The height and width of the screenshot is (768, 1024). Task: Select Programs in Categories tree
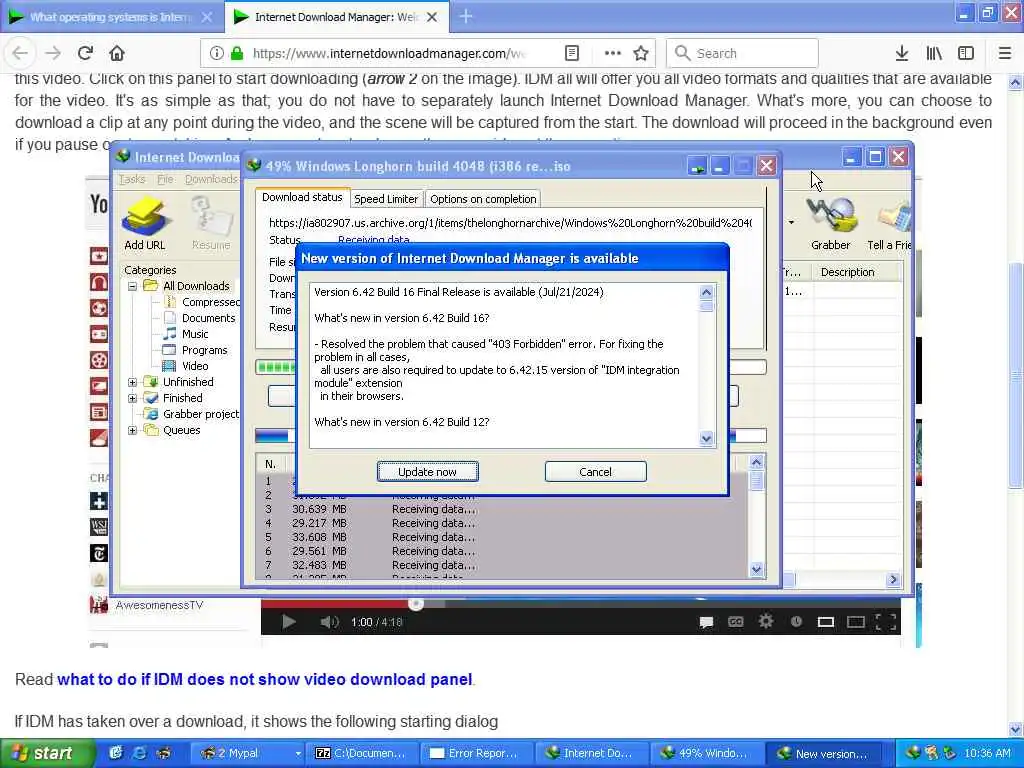tap(204, 350)
